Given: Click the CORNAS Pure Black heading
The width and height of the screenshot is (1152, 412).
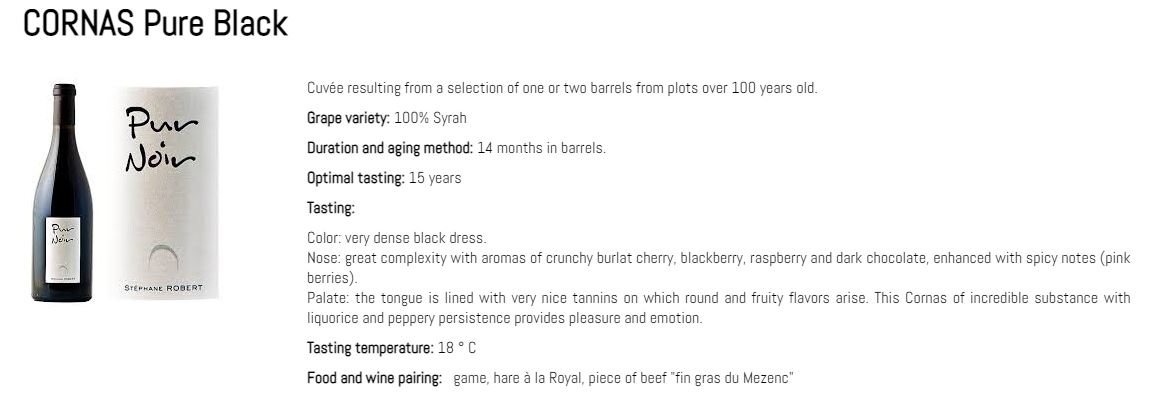Looking at the screenshot, I should [x=155, y=24].
